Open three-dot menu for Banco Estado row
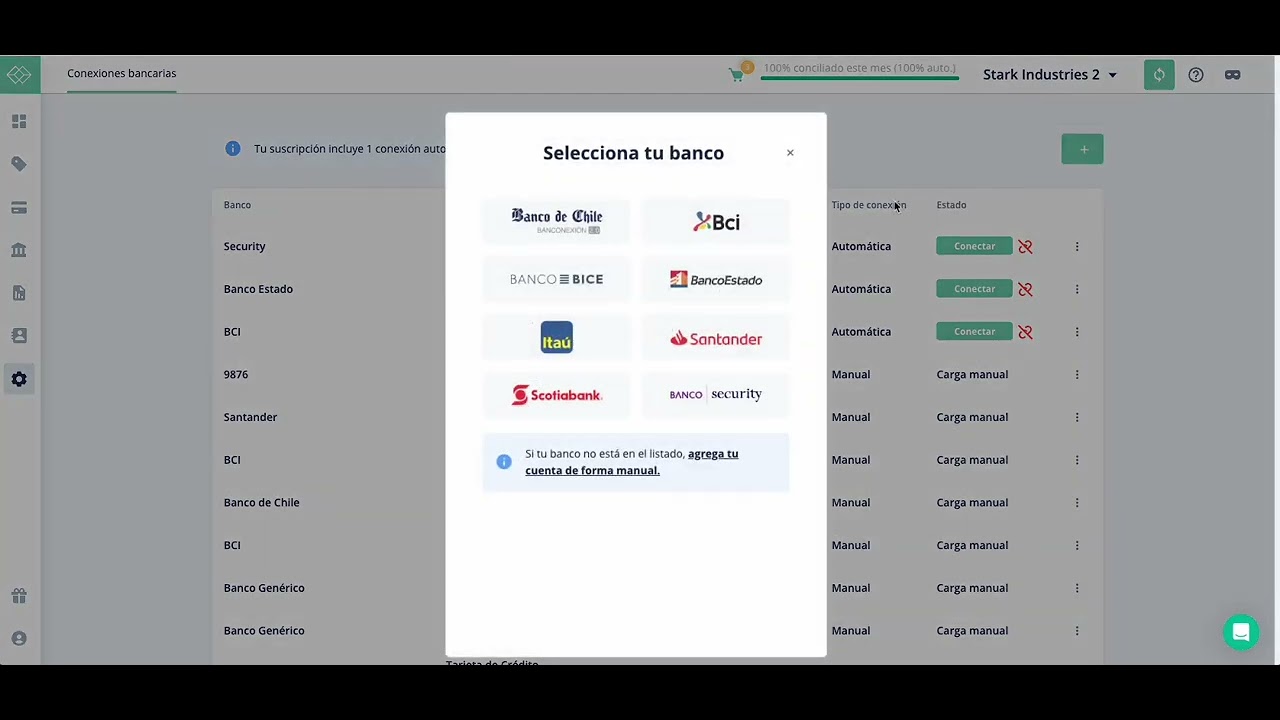The image size is (1280, 720). (x=1077, y=289)
